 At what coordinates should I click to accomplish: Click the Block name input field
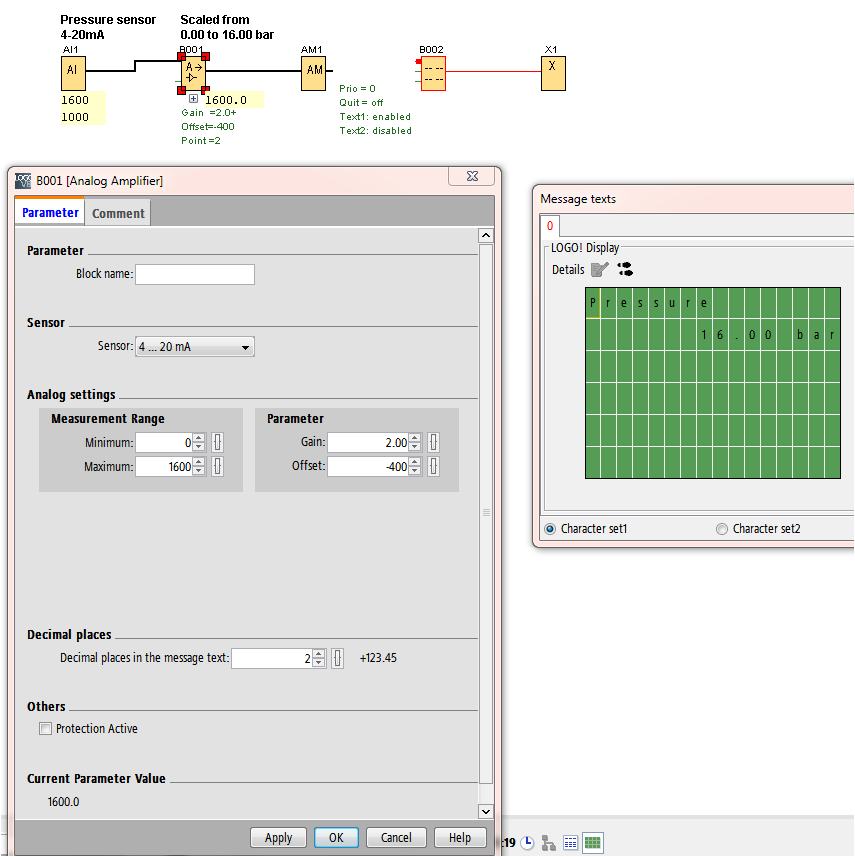coord(194,274)
